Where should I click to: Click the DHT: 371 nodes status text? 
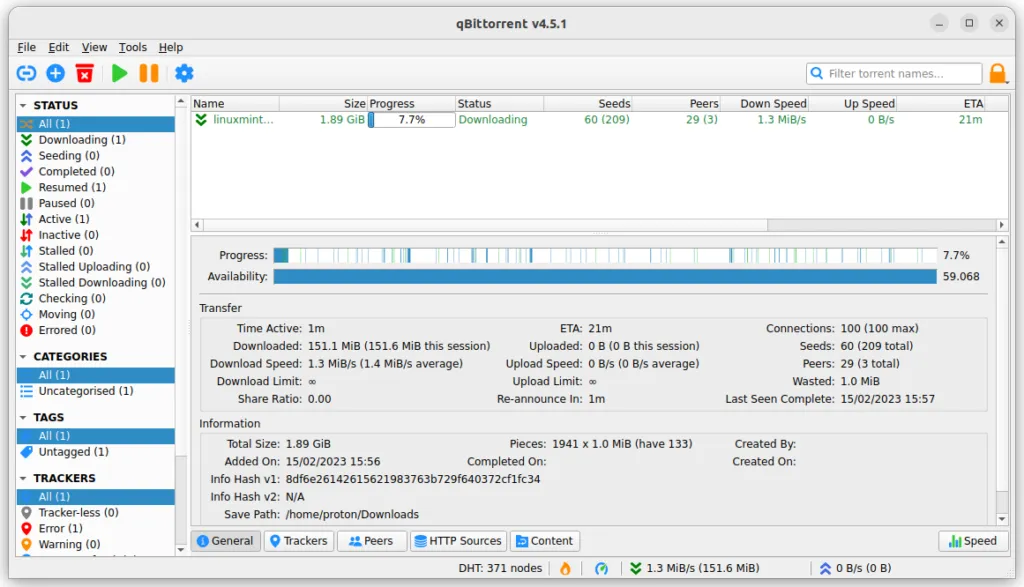point(500,569)
